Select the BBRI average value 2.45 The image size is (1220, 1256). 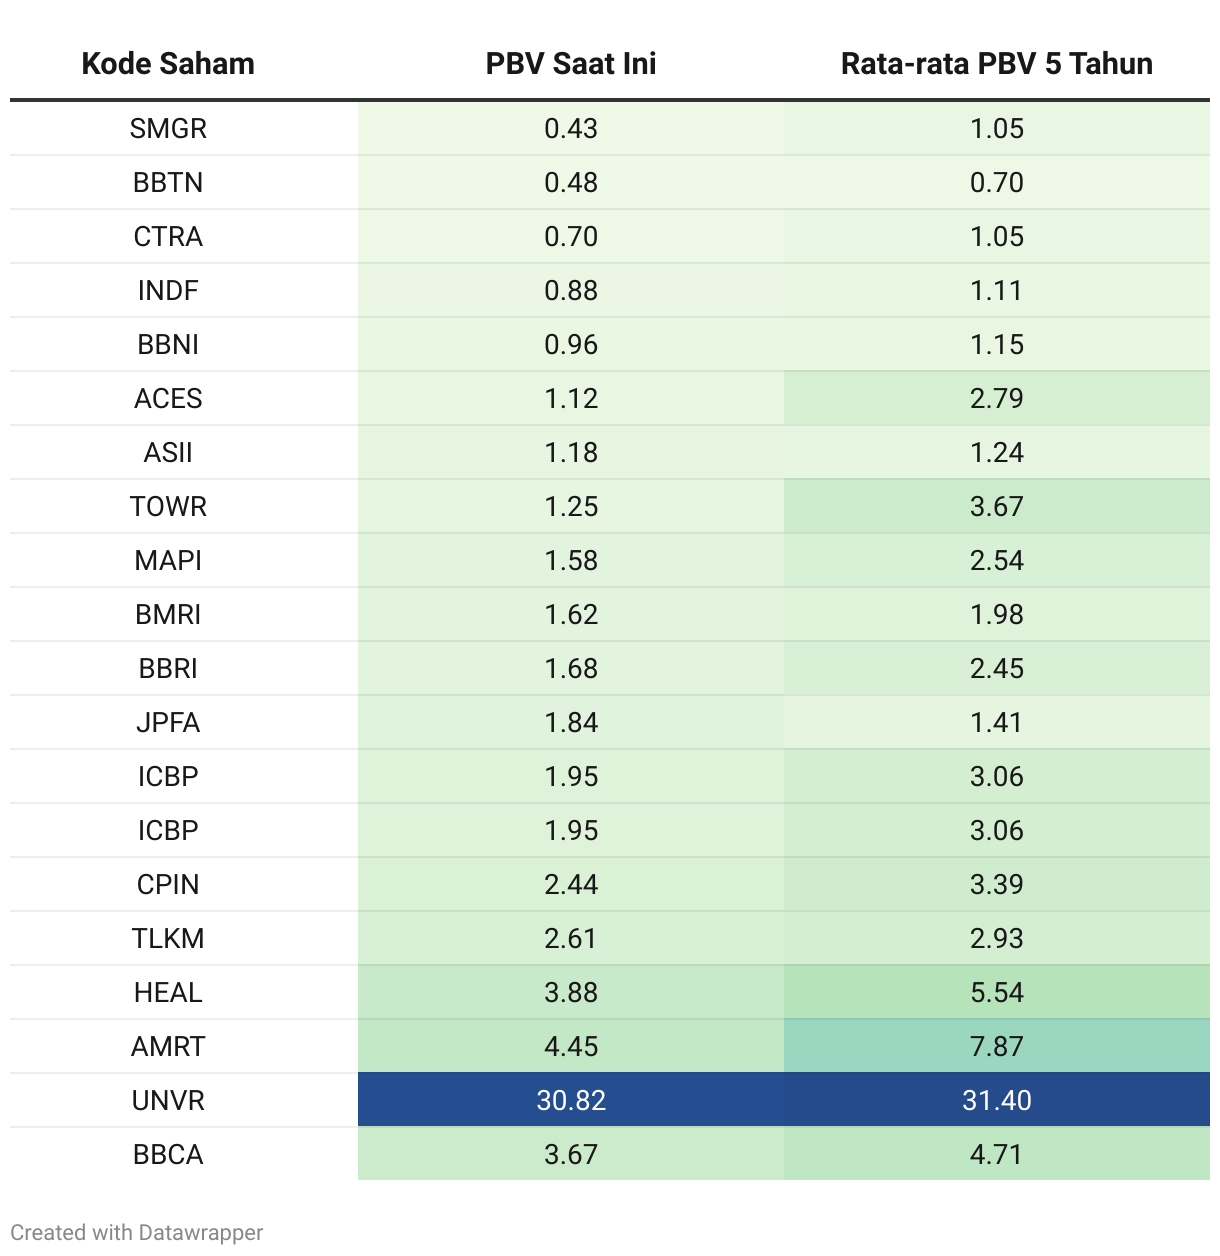pyautogui.click(x=996, y=669)
